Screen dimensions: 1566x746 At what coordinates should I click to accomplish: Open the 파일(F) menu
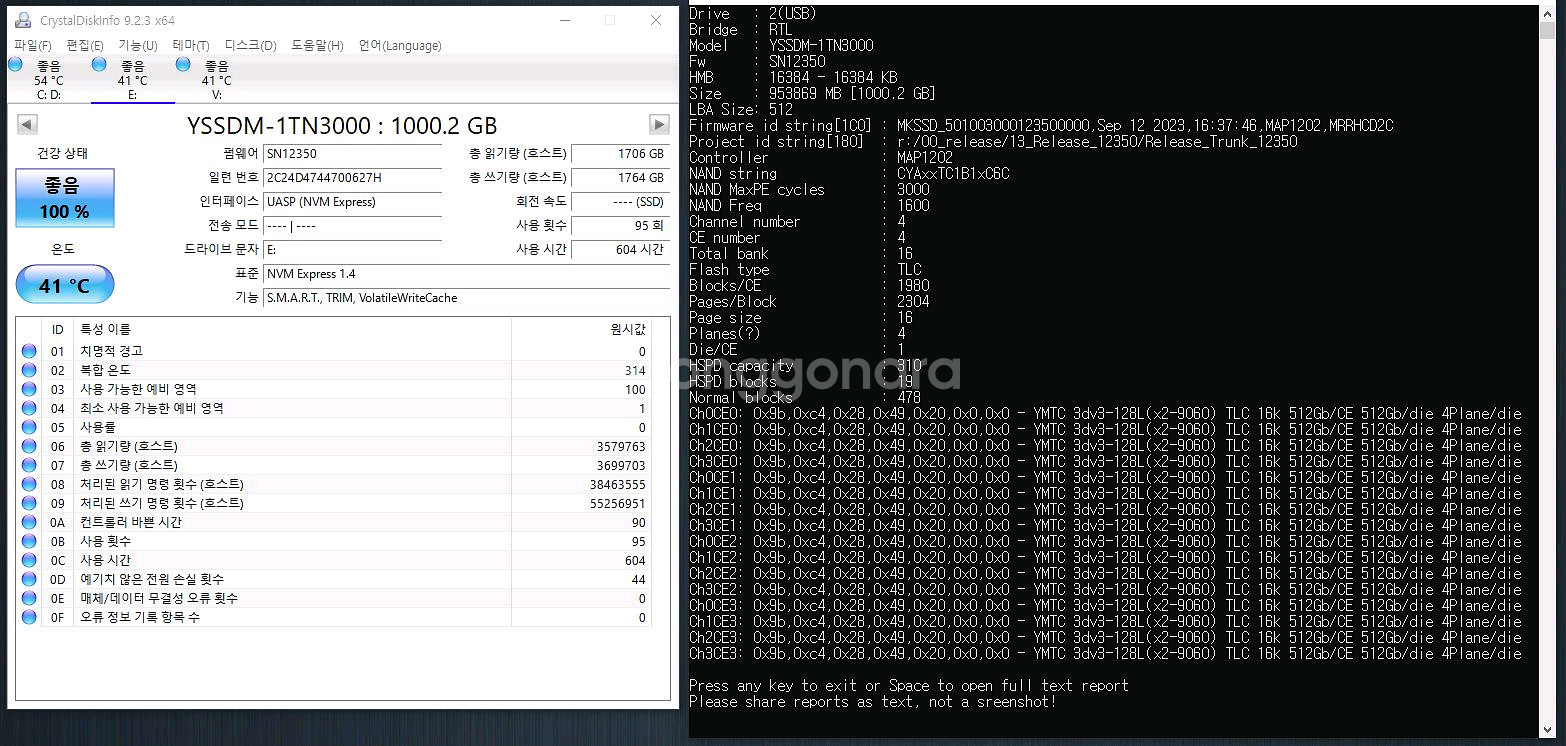(x=33, y=45)
